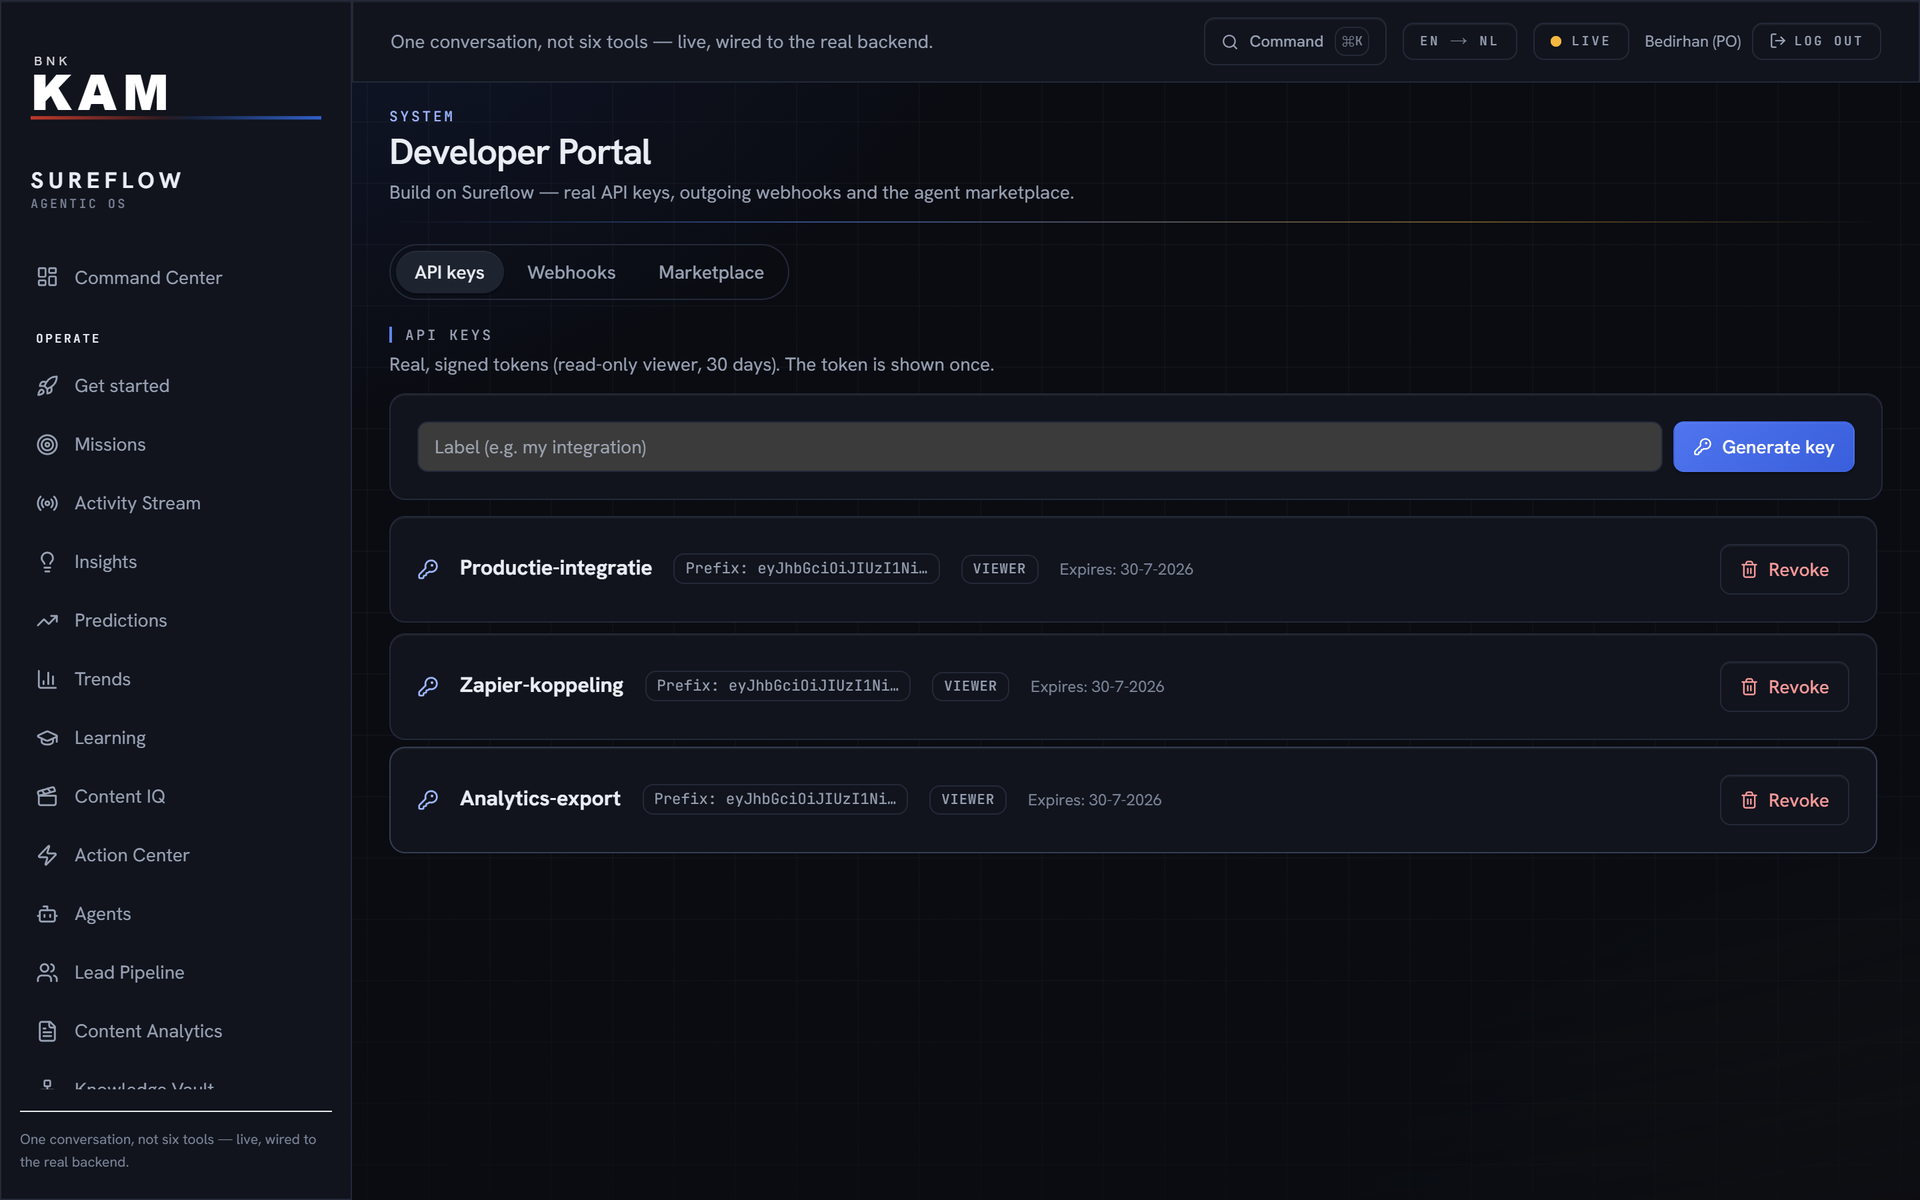Click the Predictions trend arrow icon
Image resolution: width=1920 pixels, height=1200 pixels.
pyautogui.click(x=47, y=621)
